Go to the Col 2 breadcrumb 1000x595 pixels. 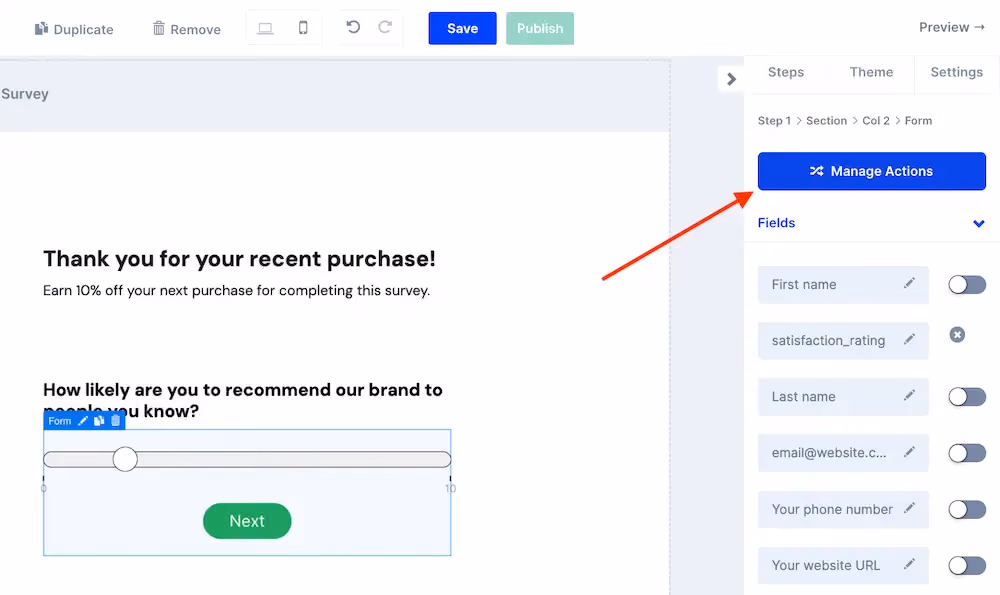pyautogui.click(x=876, y=121)
